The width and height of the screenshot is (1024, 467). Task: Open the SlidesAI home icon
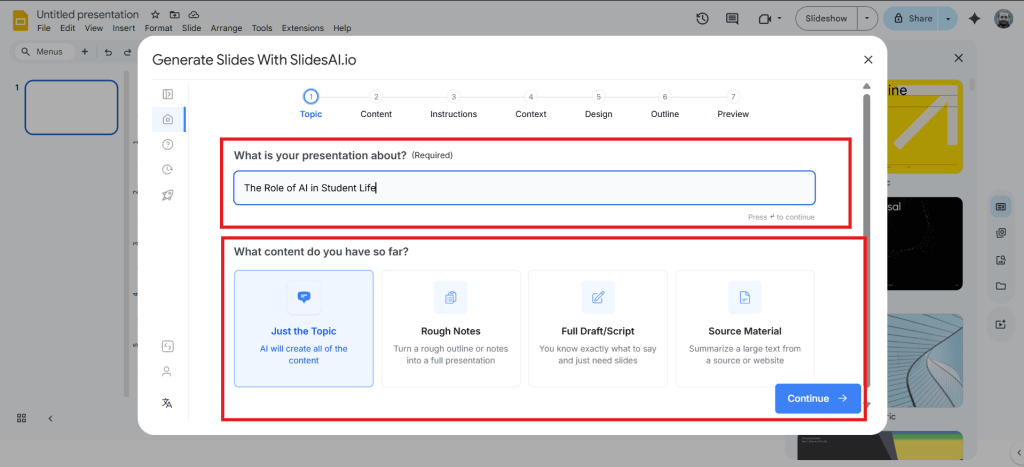tap(167, 119)
